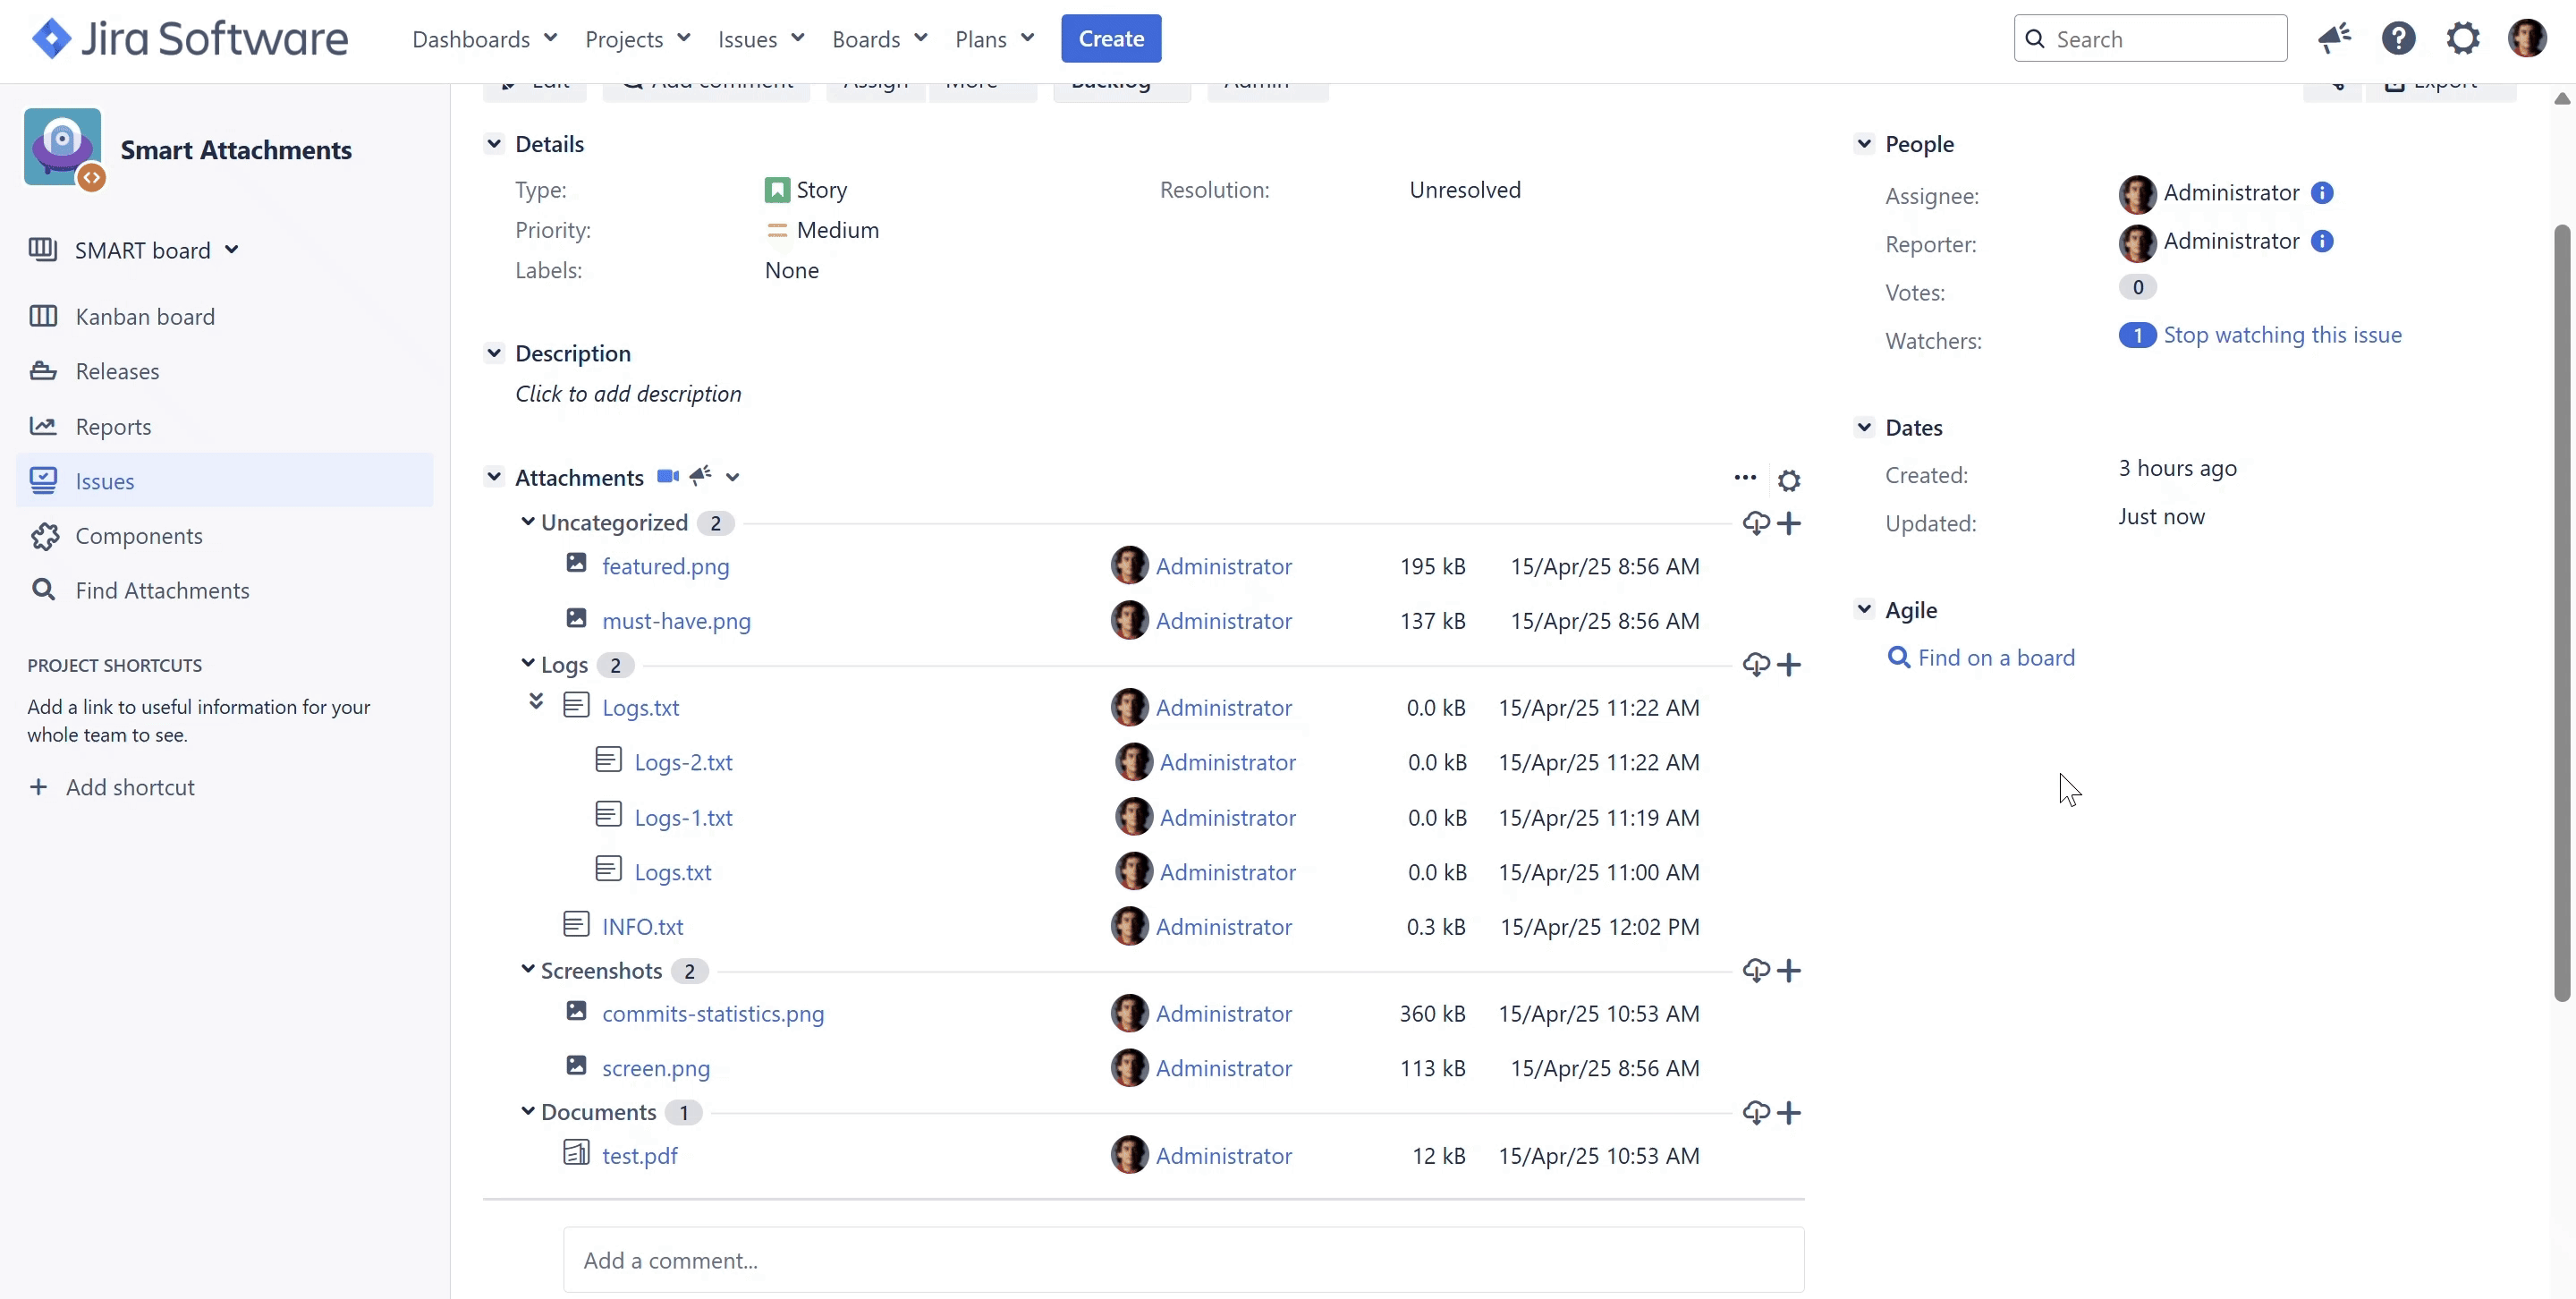Viewport: 2576px width, 1299px height.
Task: Collapse the Logs.txt revision list
Action: coord(536,703)
